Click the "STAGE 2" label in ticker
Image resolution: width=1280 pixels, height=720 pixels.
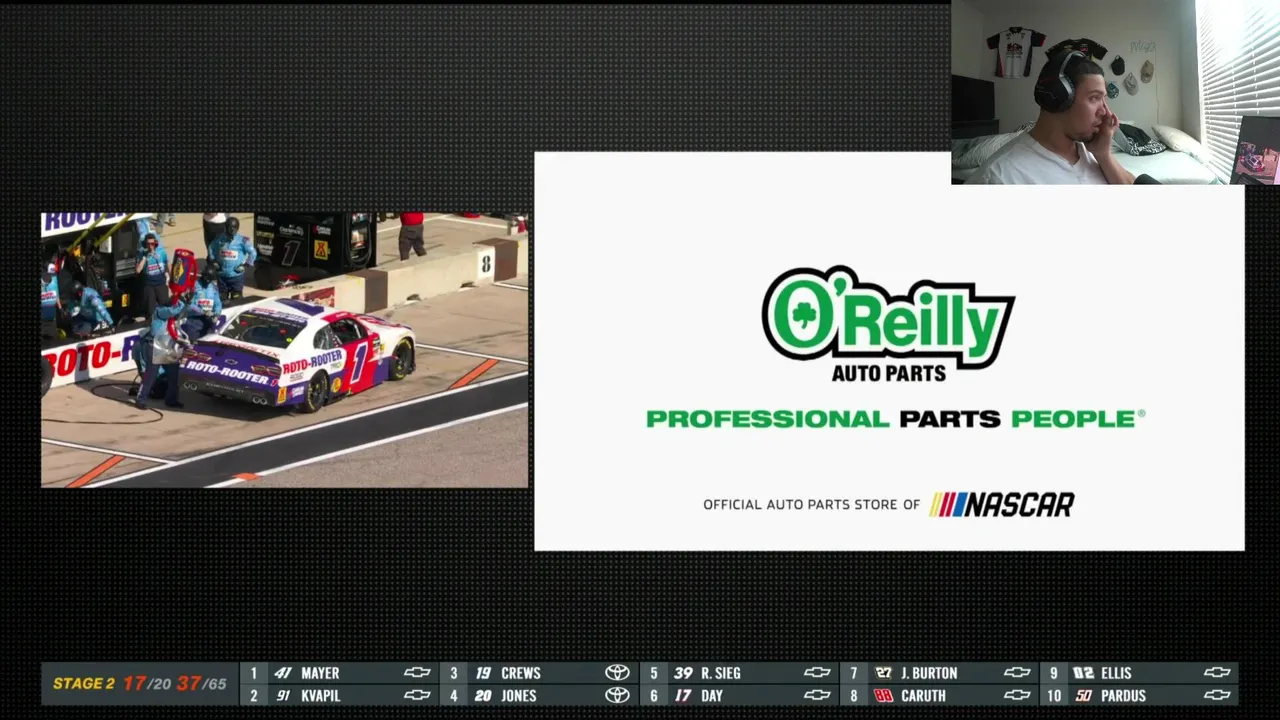pyautogui.click(x=84, y=684)
